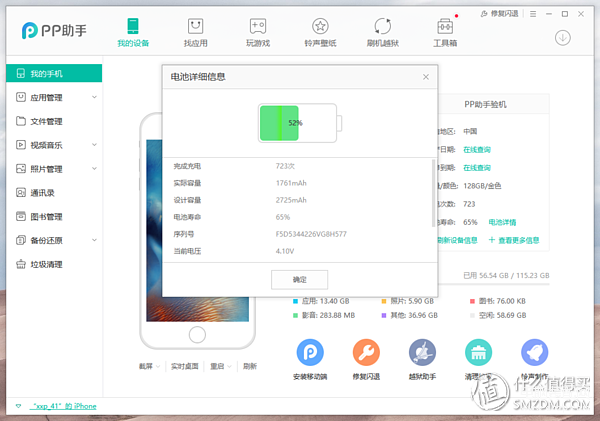This screenshot has height=421, width=600.
Task: Open the hamburger menu in title bar
Action: click(x=533, y=14)
